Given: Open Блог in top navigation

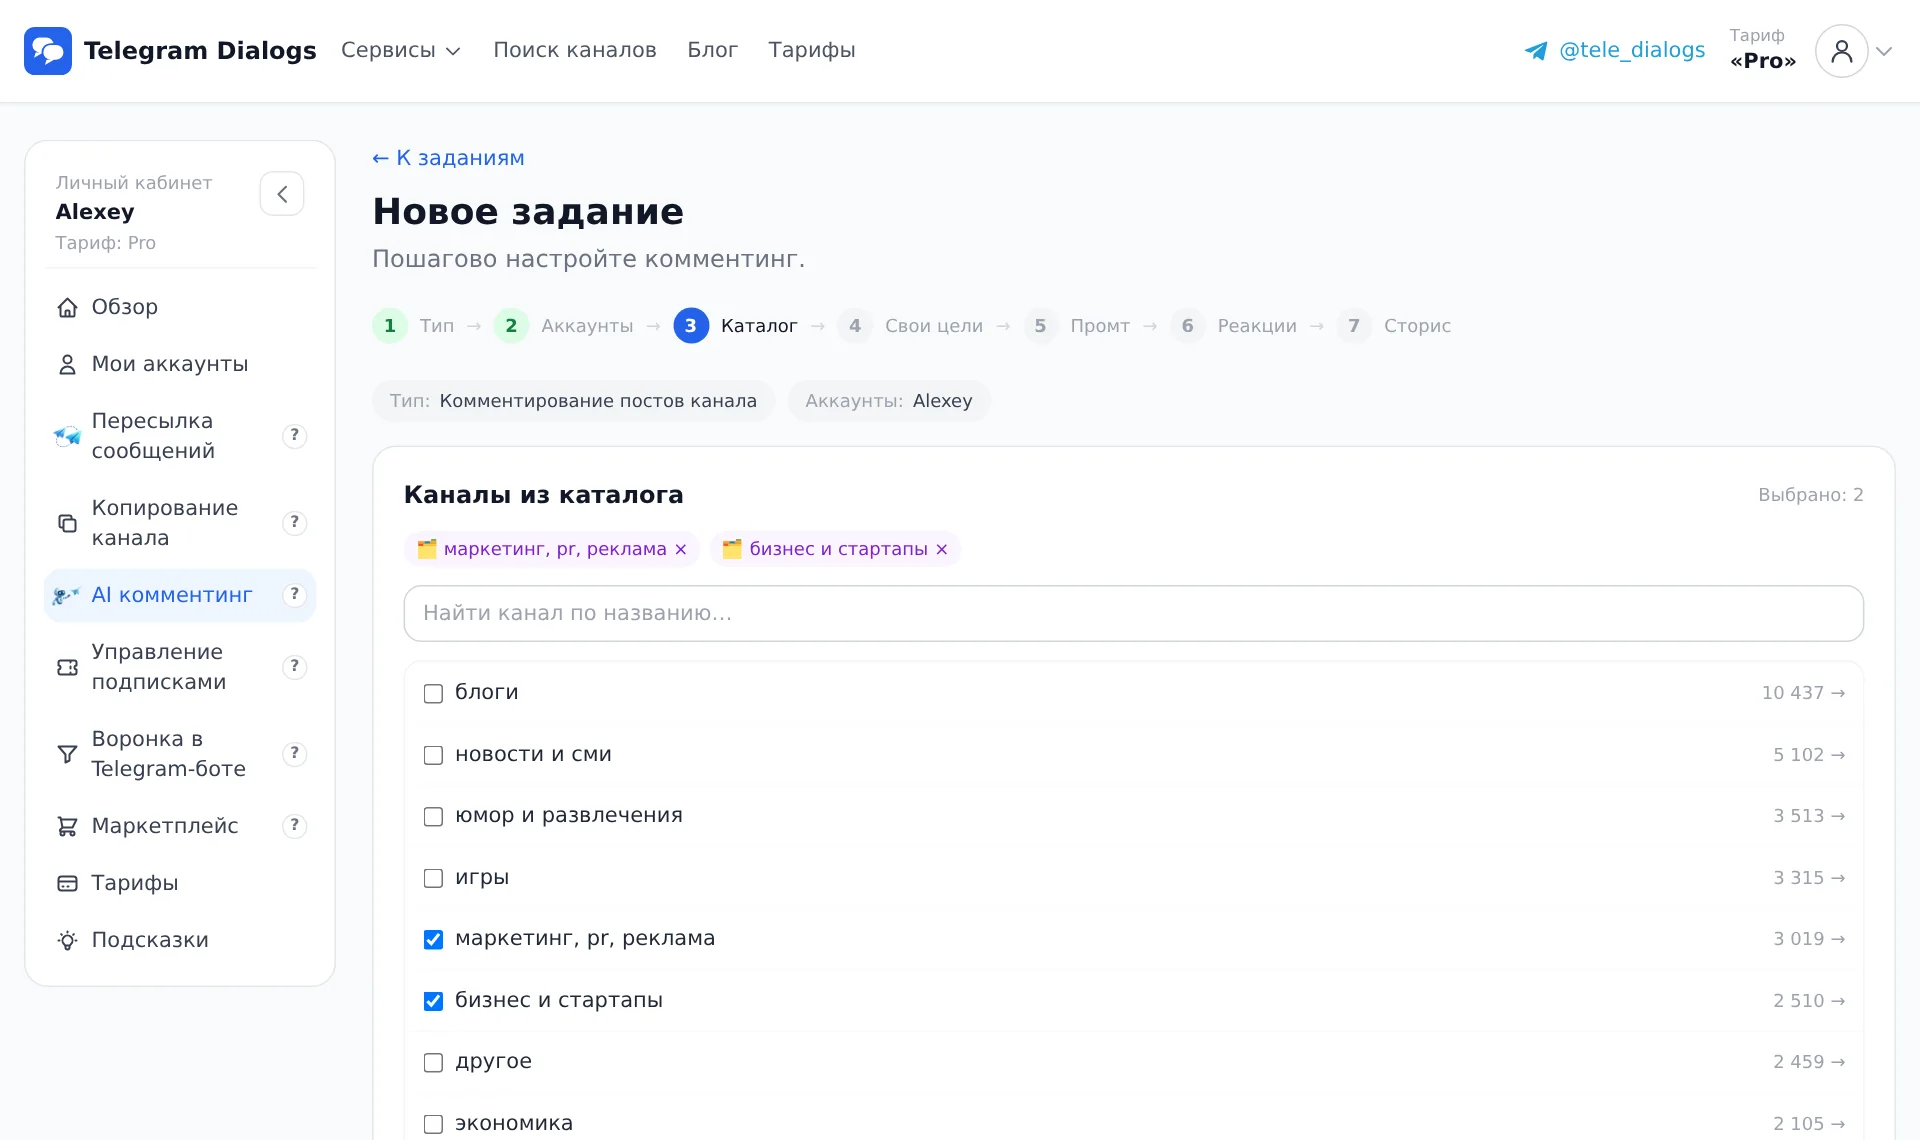Looking at the screenshot, I should [712, 50].
